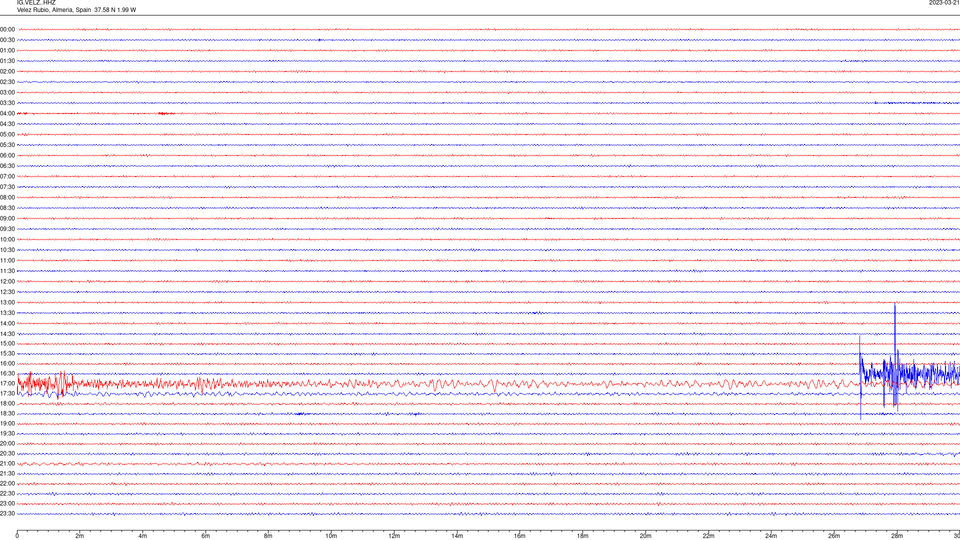This screenshot has height=540, width=960.
Task: Pick the 17:30 time label
Action: (x=7, y=394)
